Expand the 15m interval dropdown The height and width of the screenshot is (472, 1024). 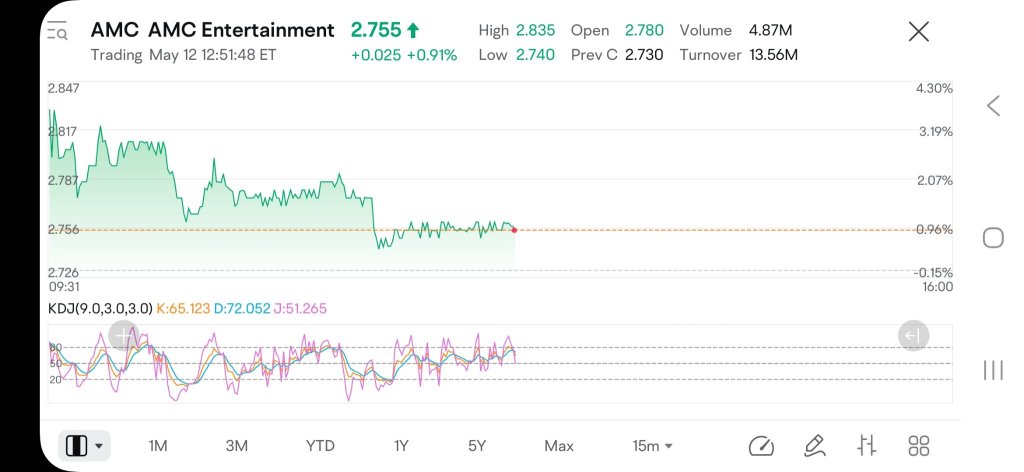pos(652,446)
